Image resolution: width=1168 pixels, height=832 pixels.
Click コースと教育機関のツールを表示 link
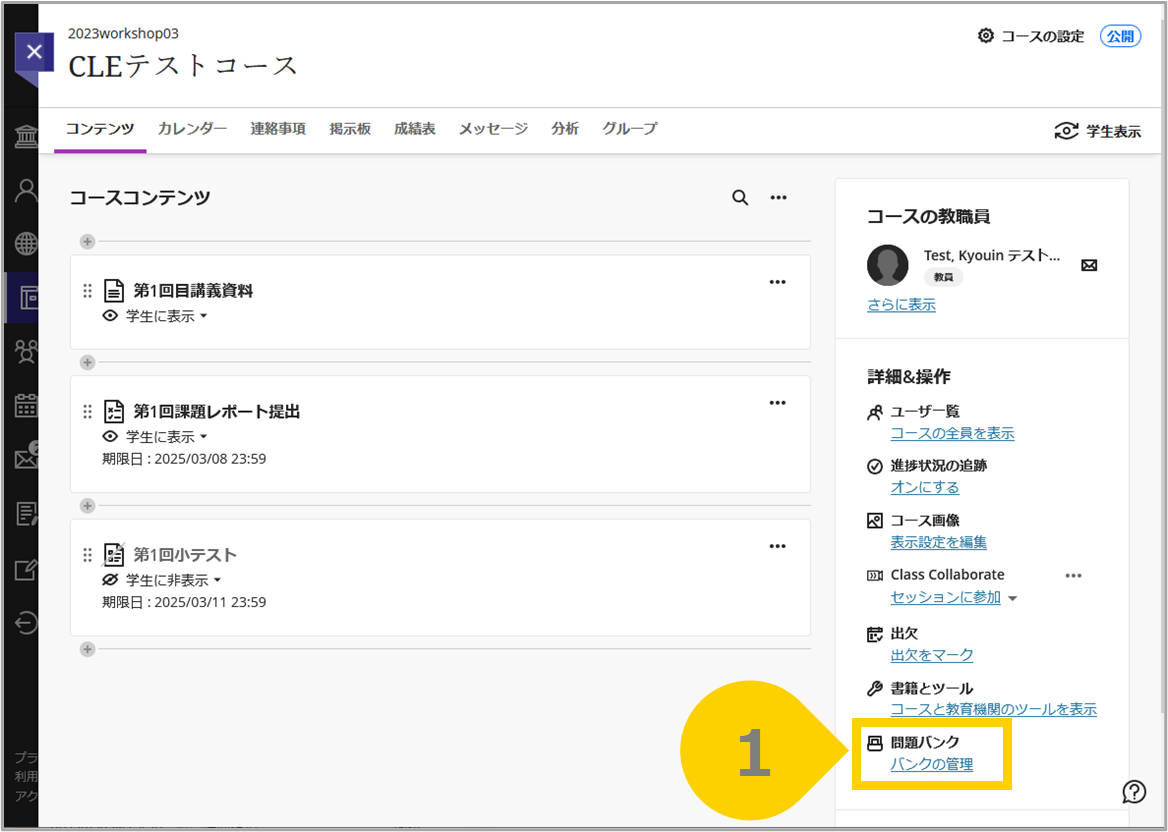click(994, 709)
